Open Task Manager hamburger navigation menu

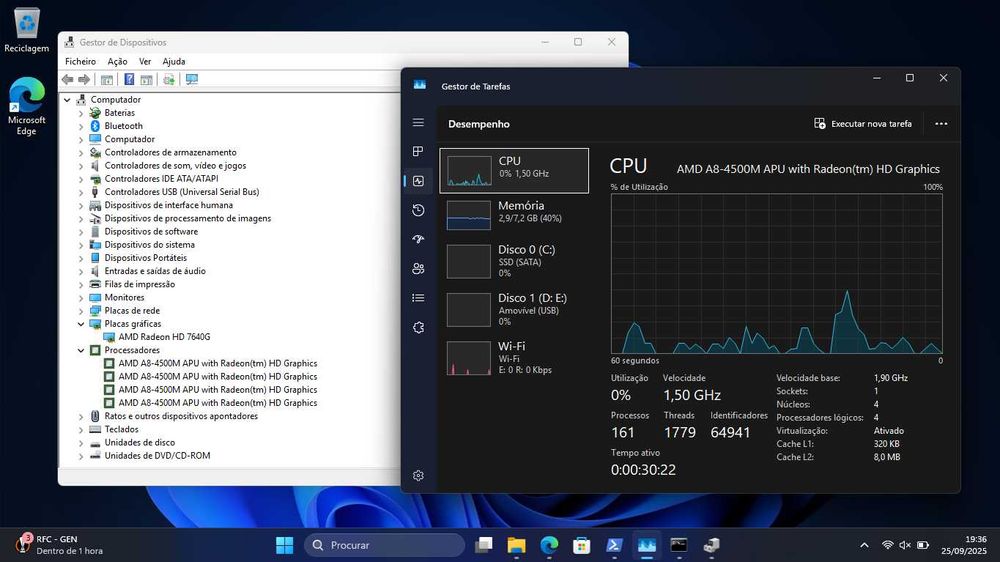pos(418,122)
